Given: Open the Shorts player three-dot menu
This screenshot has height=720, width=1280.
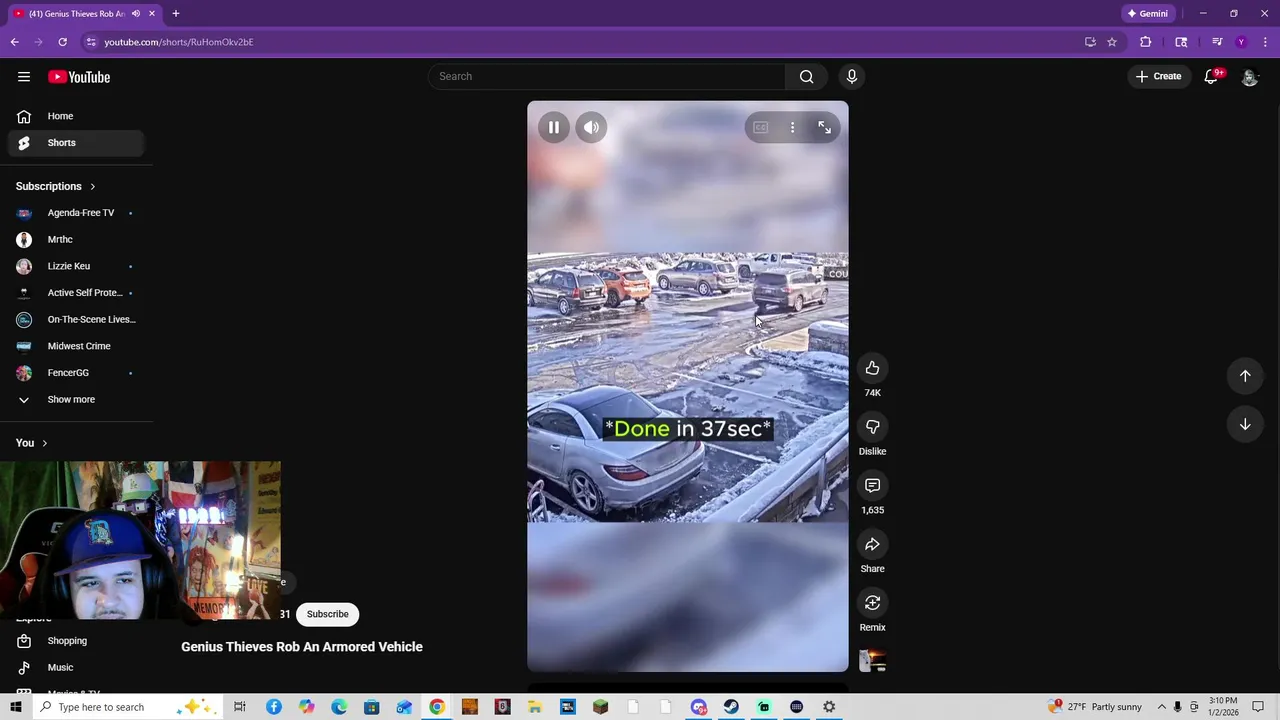Looking at the screenshot, I should click(x=792, y=127).
